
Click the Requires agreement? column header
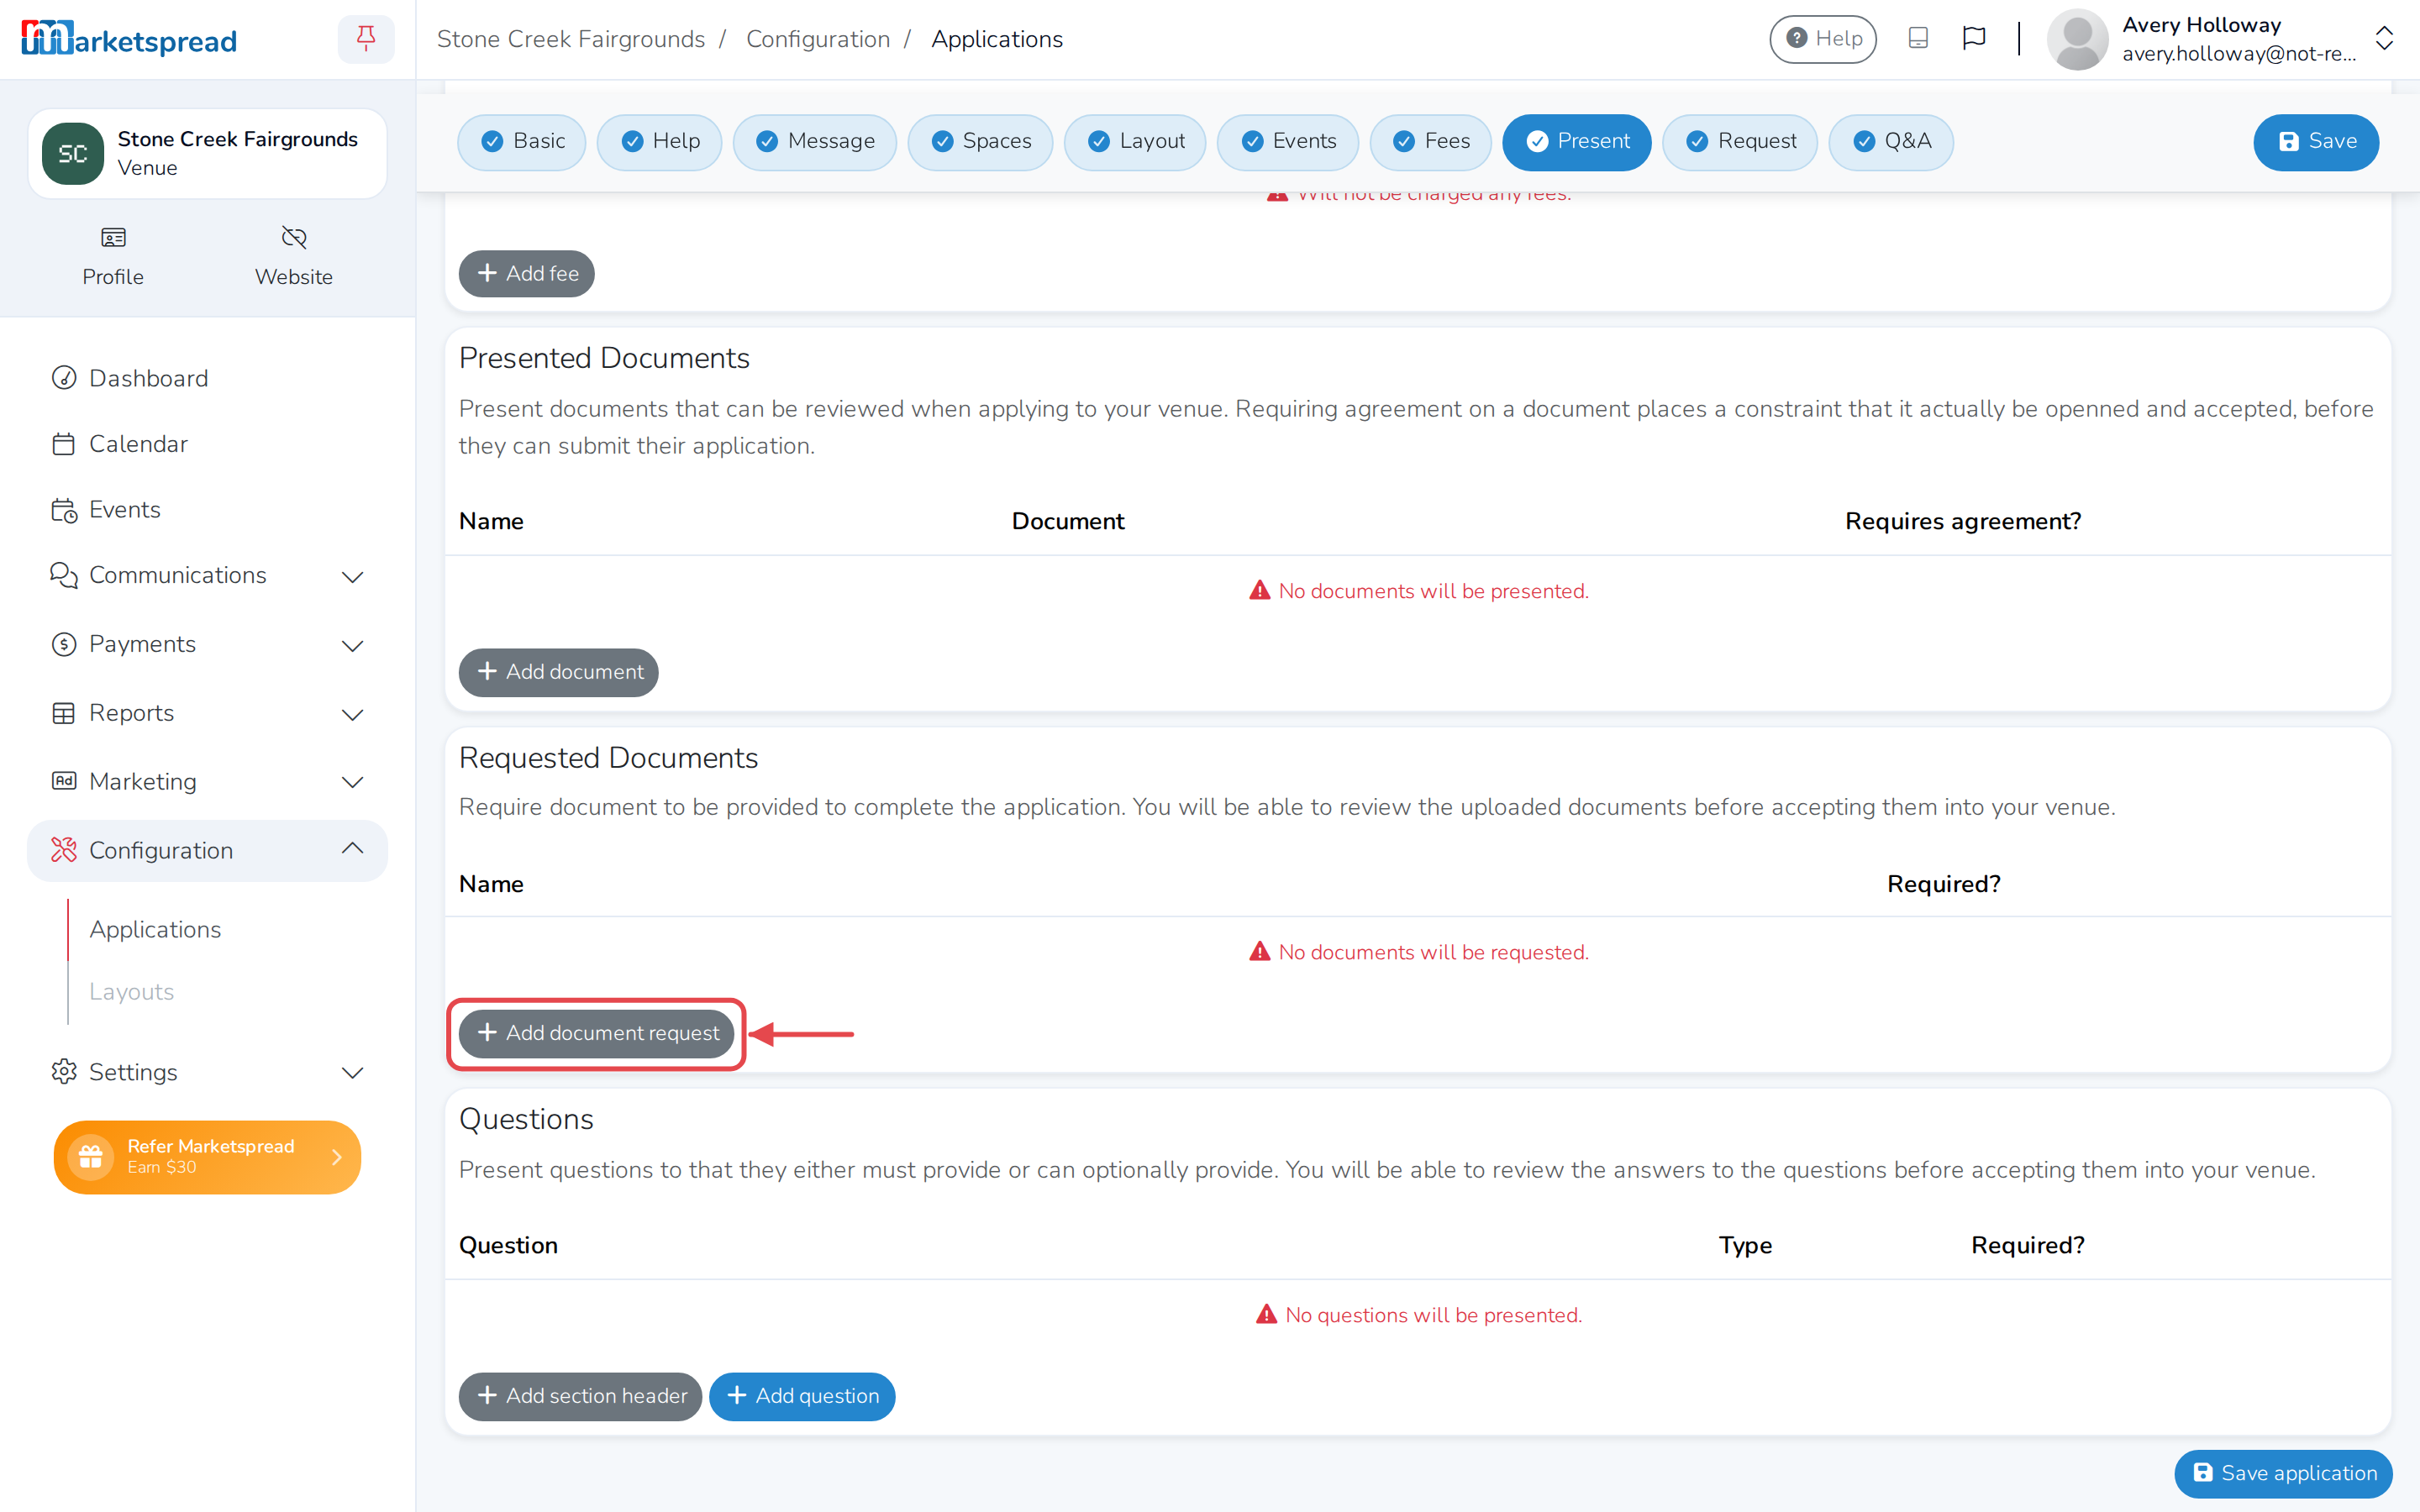(1963, 522)
